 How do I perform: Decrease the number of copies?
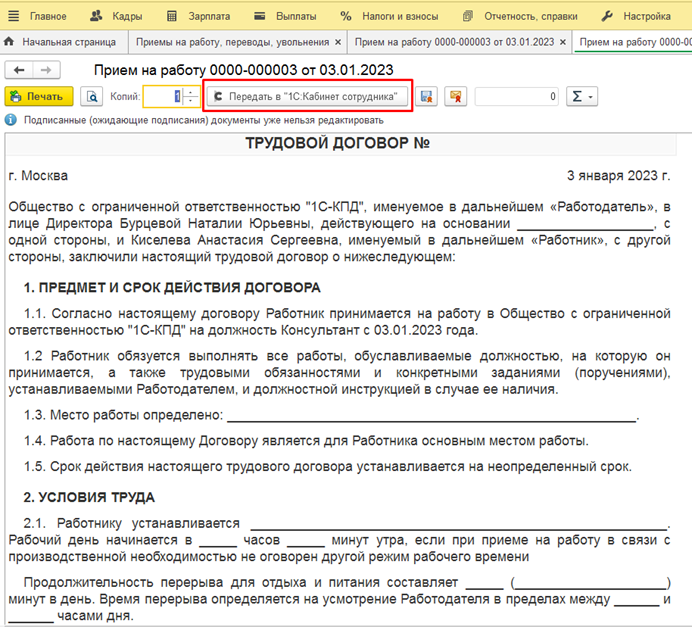point(190,102)
